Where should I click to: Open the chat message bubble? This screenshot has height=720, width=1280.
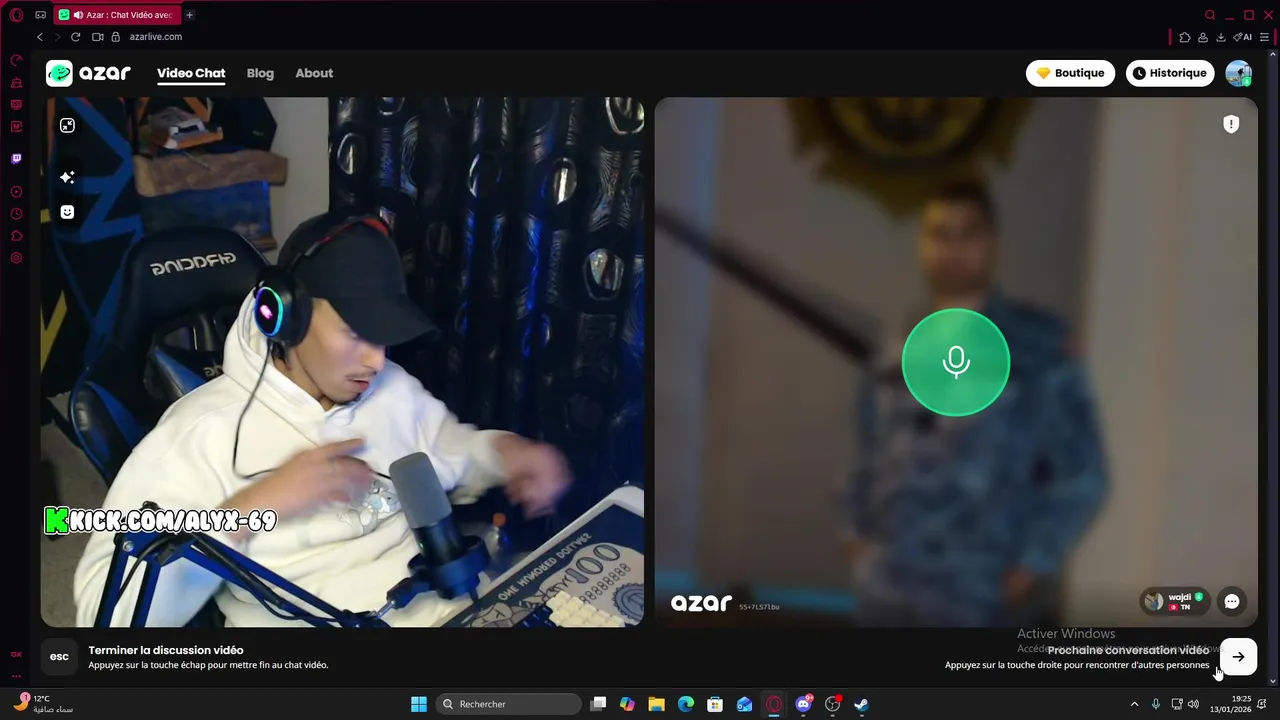1232,601
